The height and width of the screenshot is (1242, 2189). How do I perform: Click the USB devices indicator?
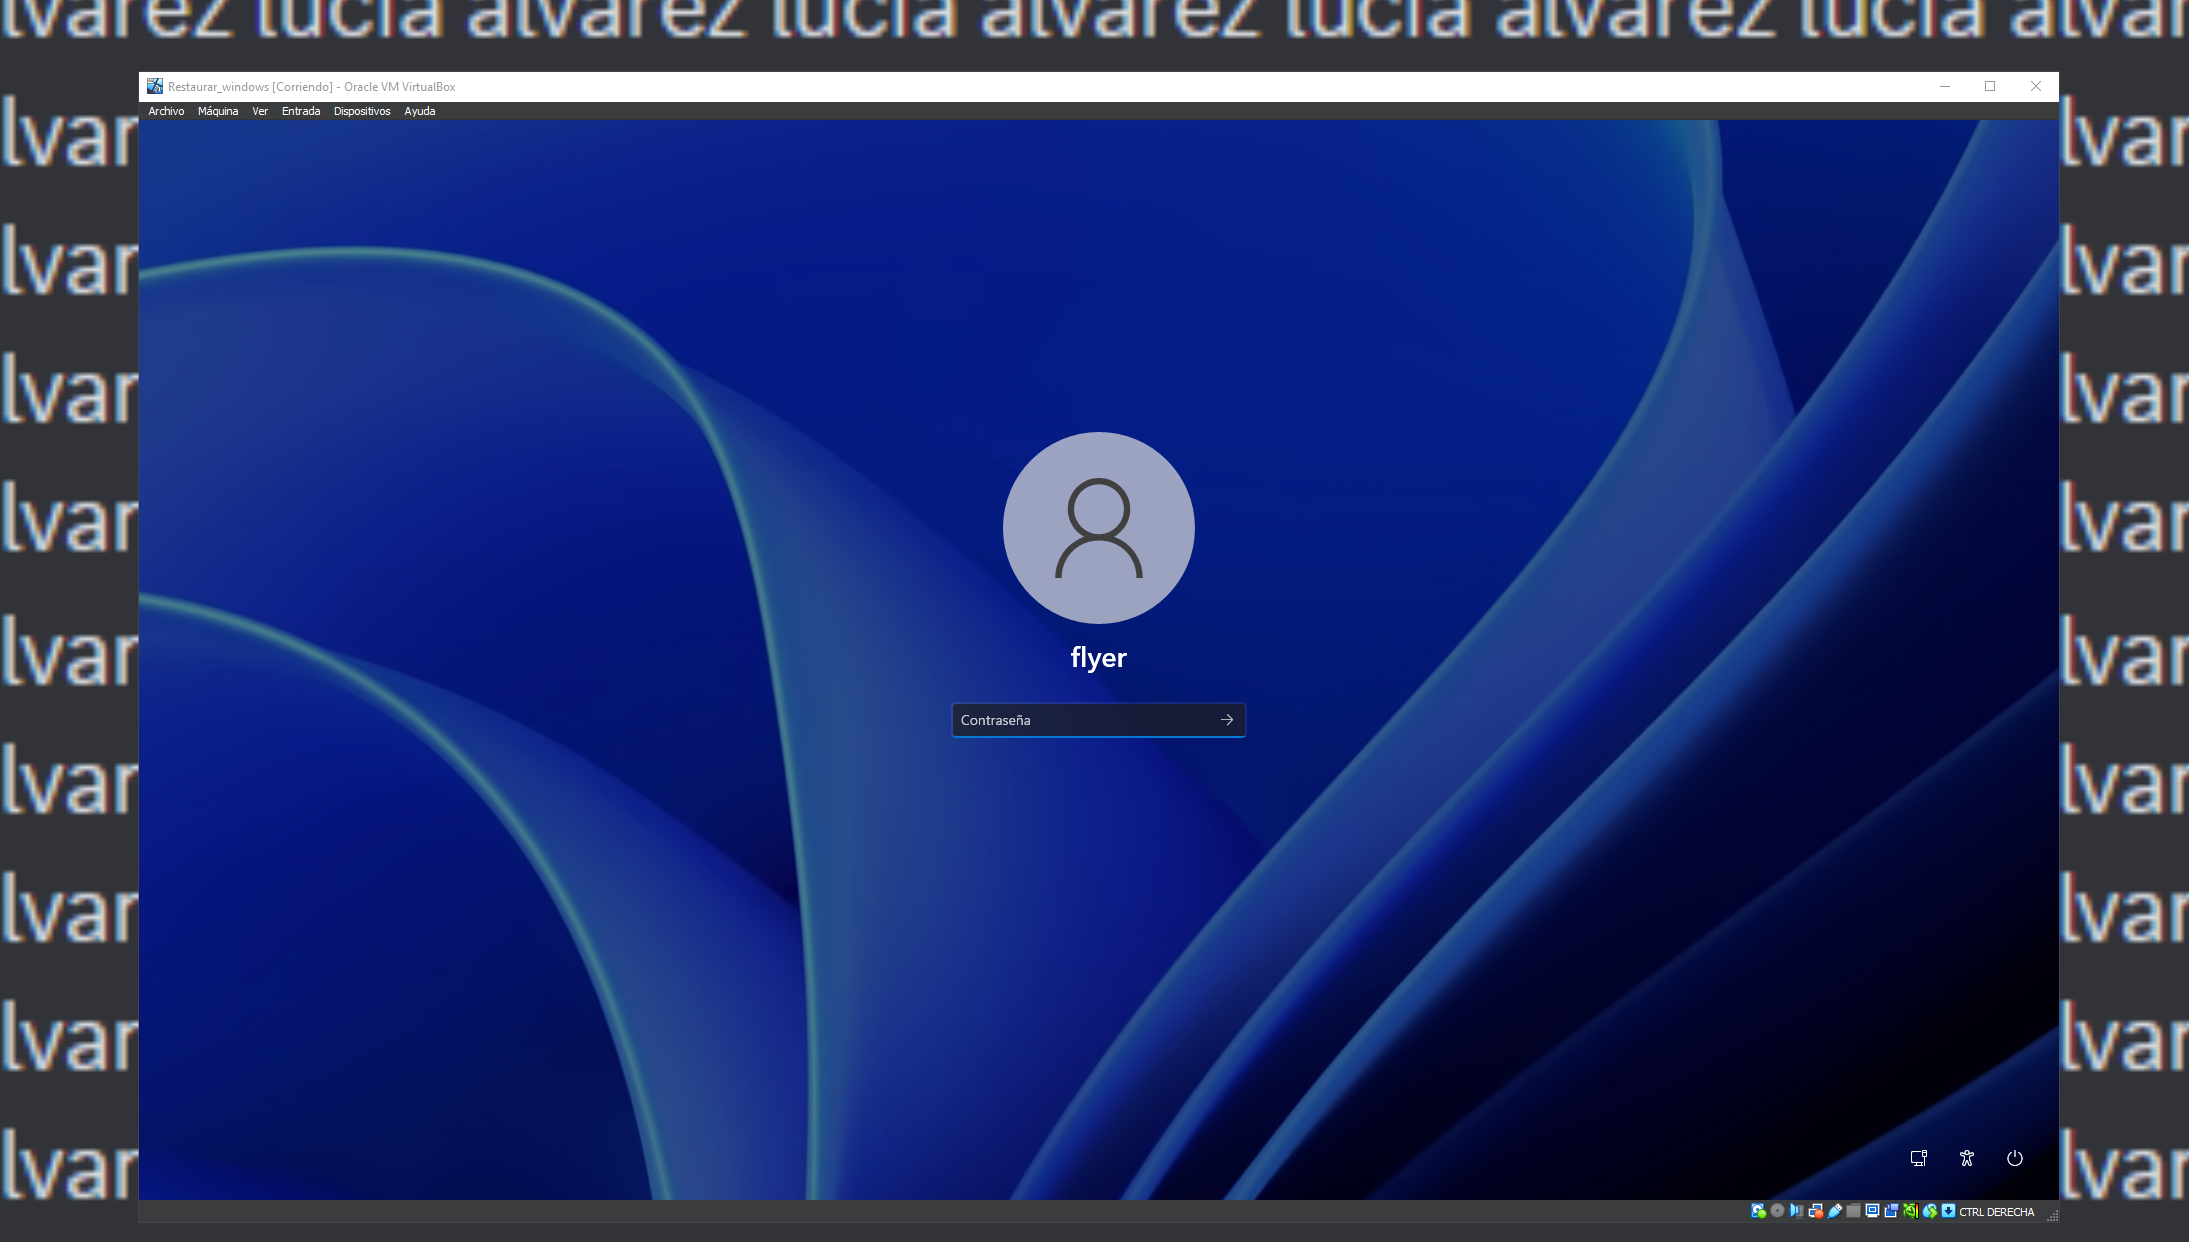tap(1835, 1211)
